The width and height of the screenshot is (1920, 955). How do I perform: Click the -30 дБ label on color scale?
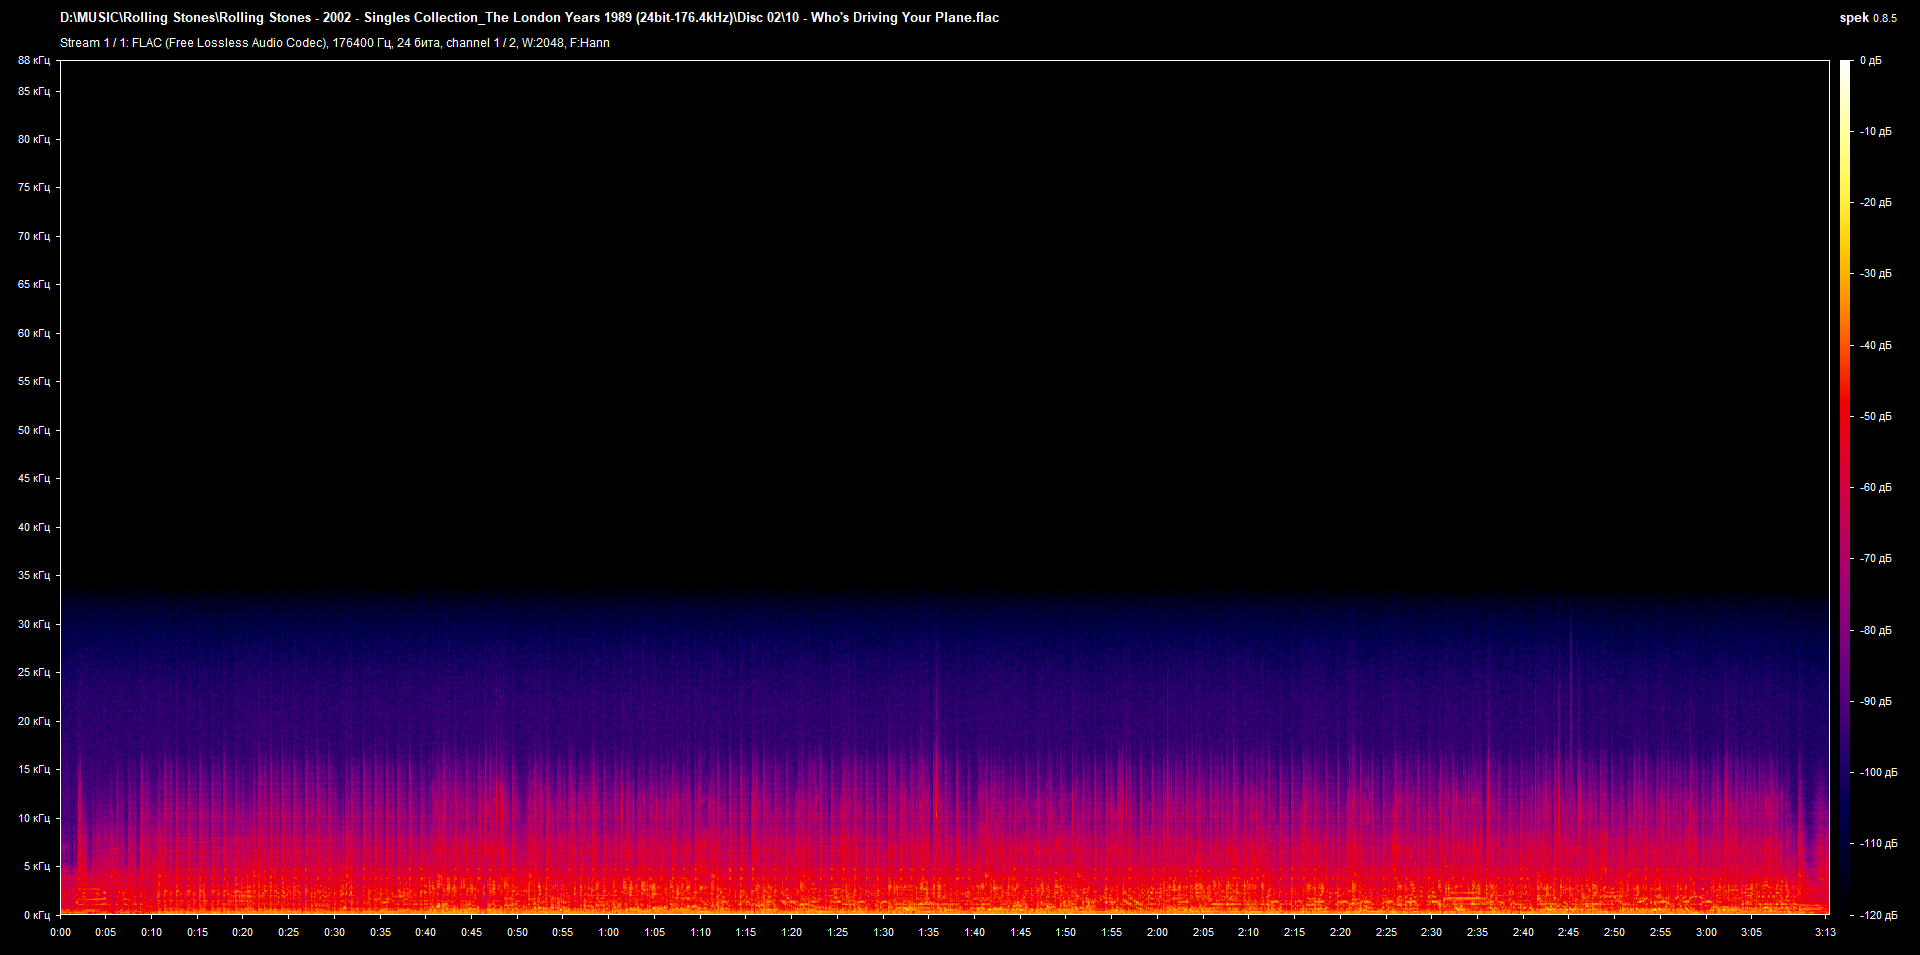tap(1875, 274)
